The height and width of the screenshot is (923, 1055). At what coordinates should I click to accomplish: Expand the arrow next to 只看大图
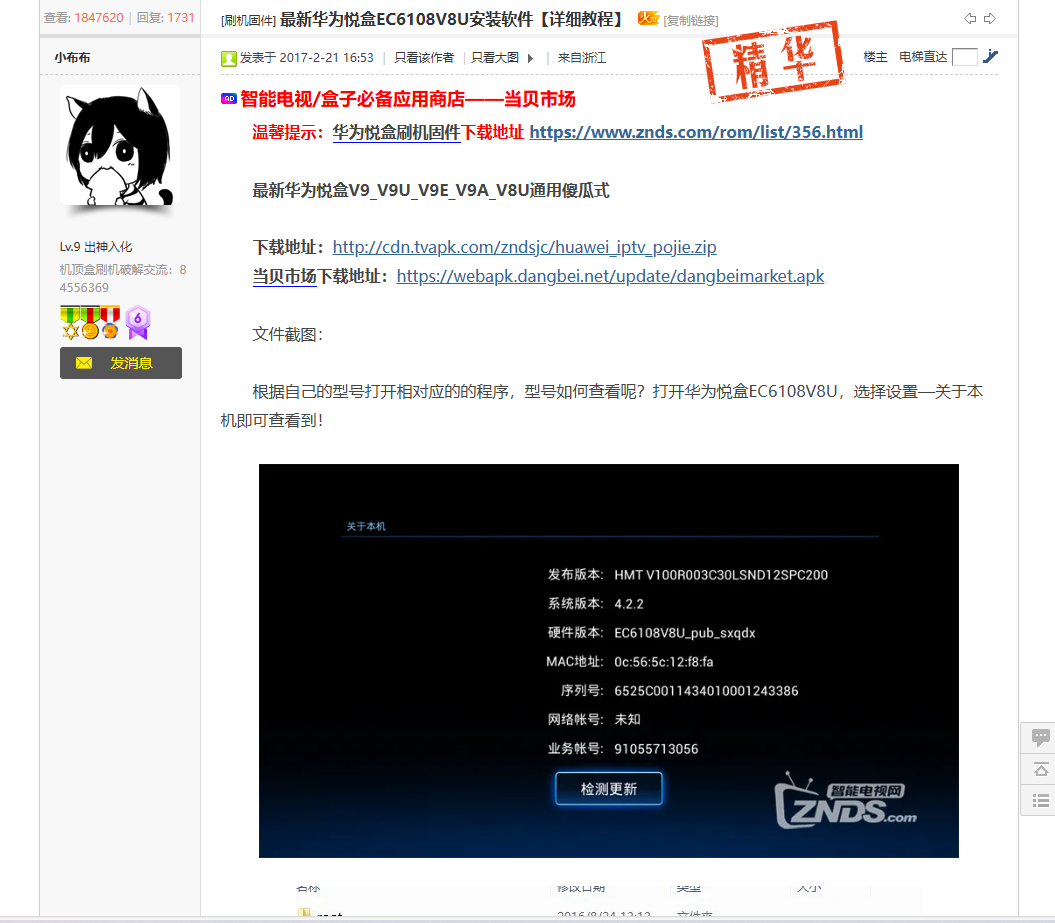[530, 59]
